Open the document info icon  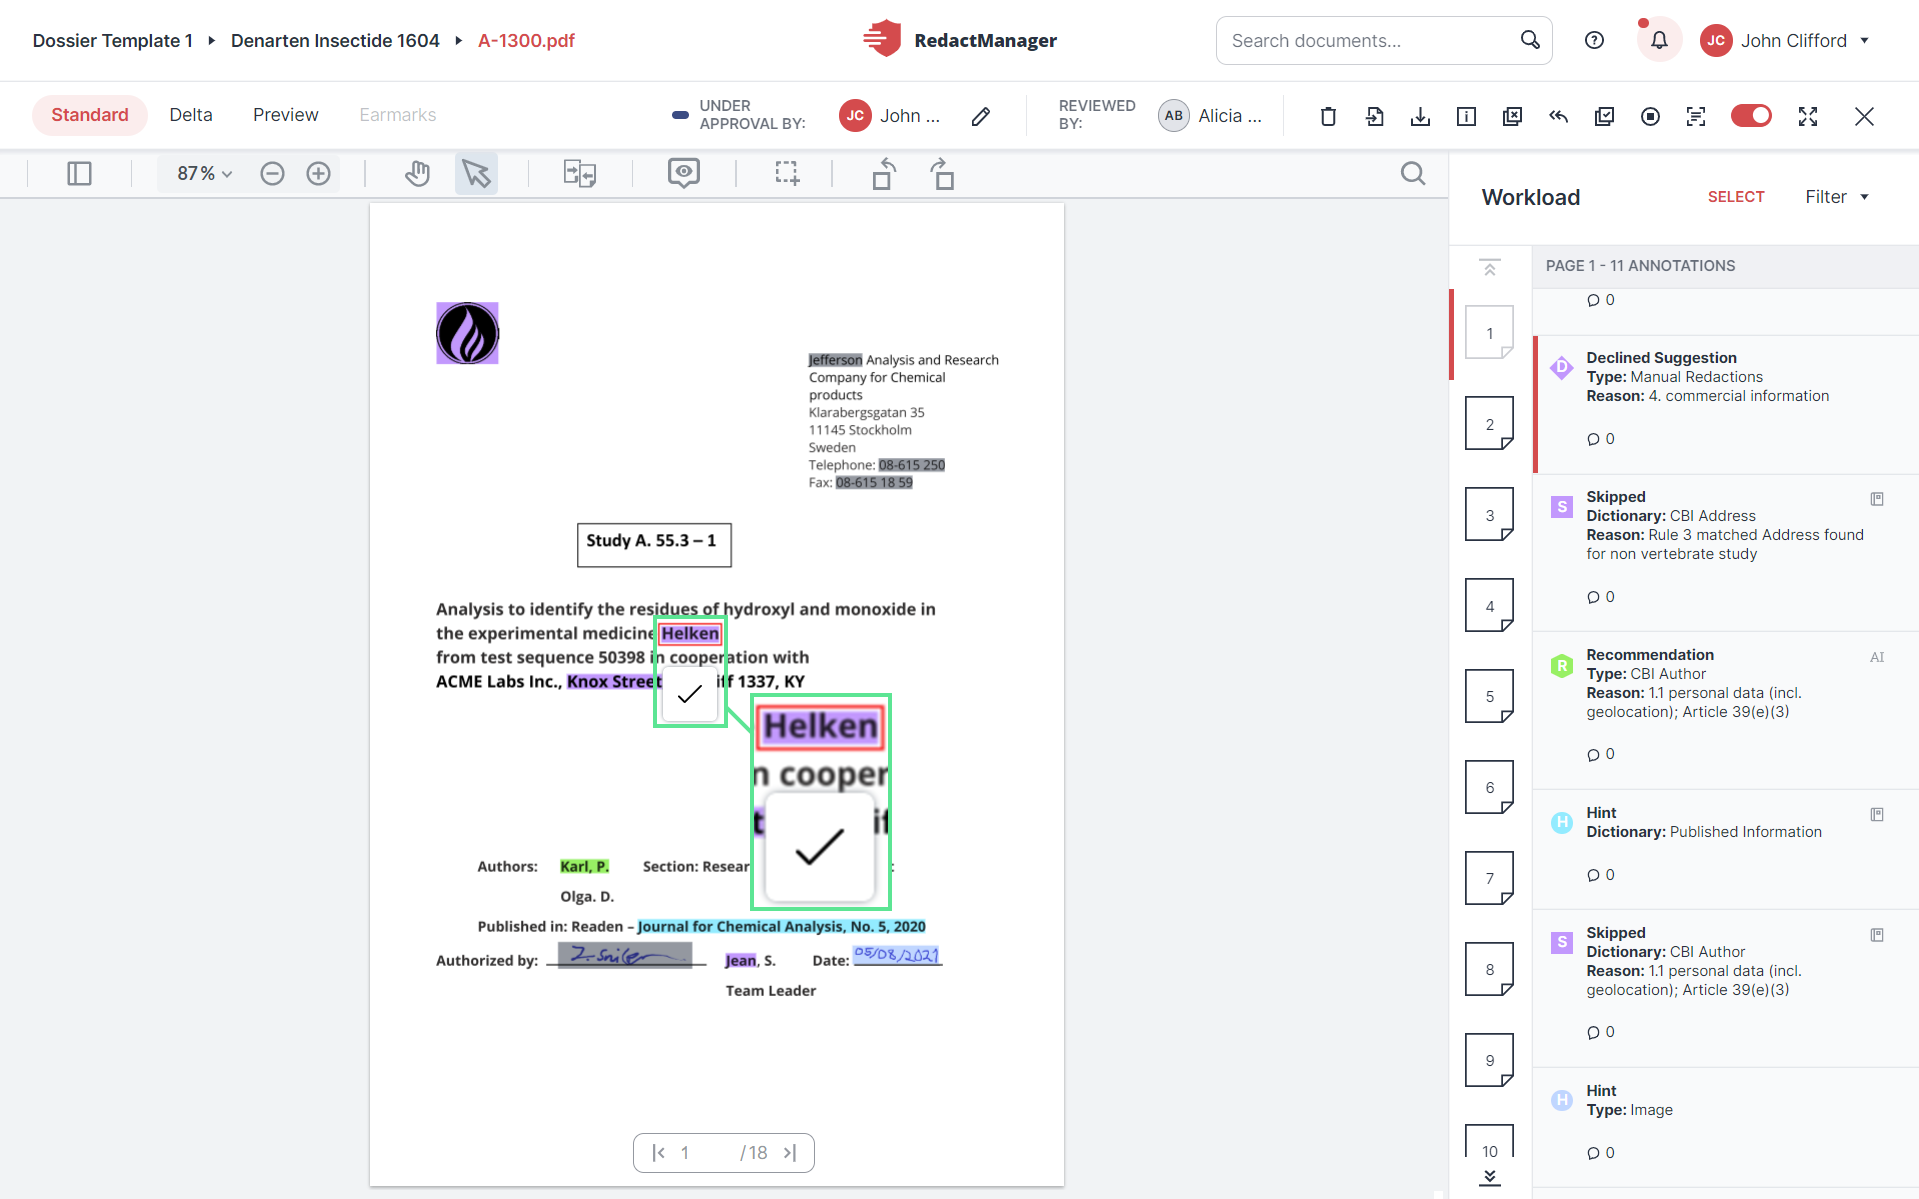[1466, 116]
